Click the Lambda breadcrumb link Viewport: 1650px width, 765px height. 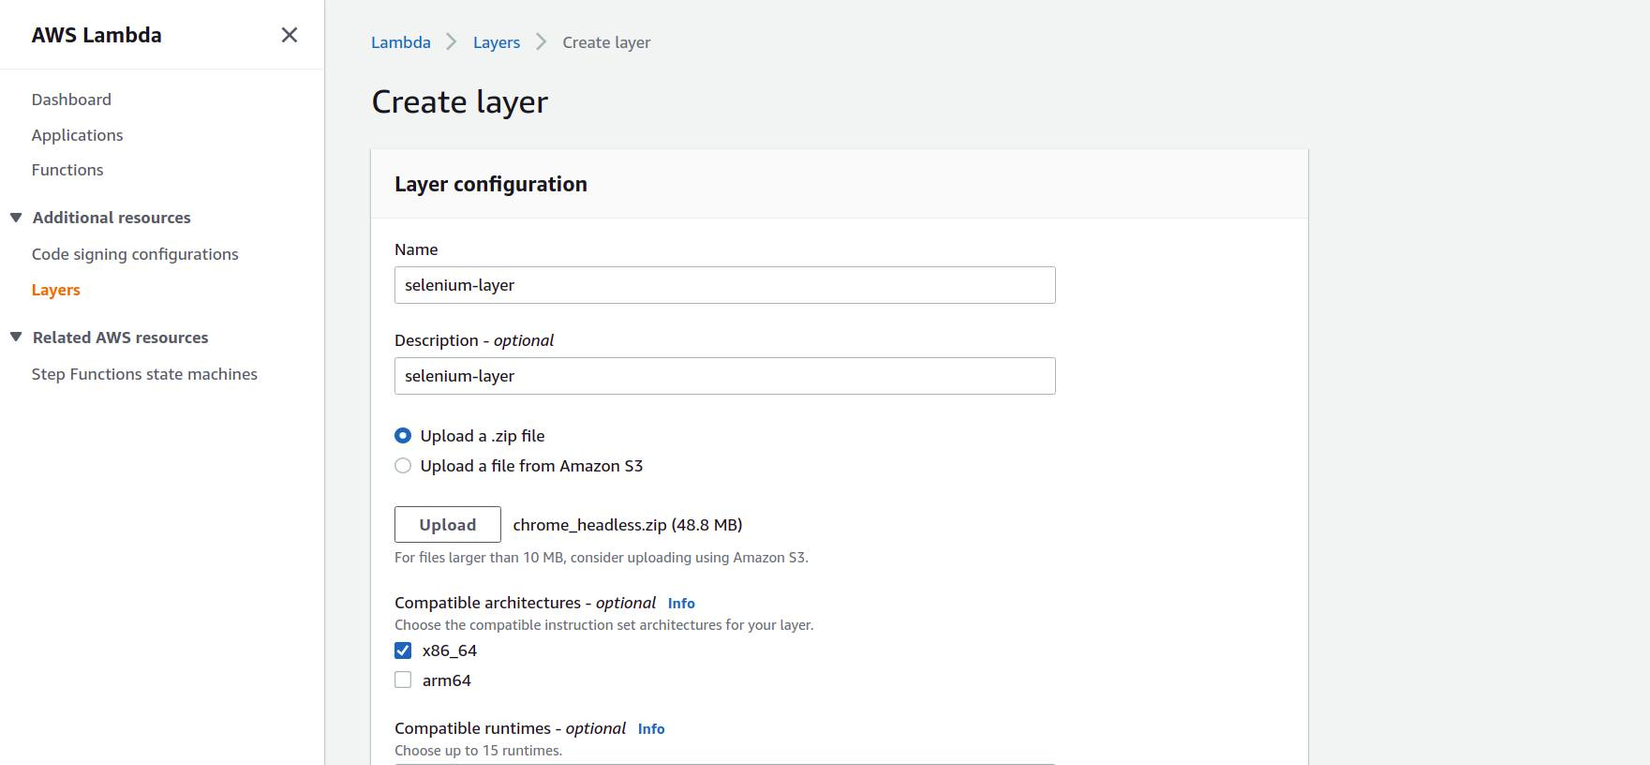click(400, 42)
